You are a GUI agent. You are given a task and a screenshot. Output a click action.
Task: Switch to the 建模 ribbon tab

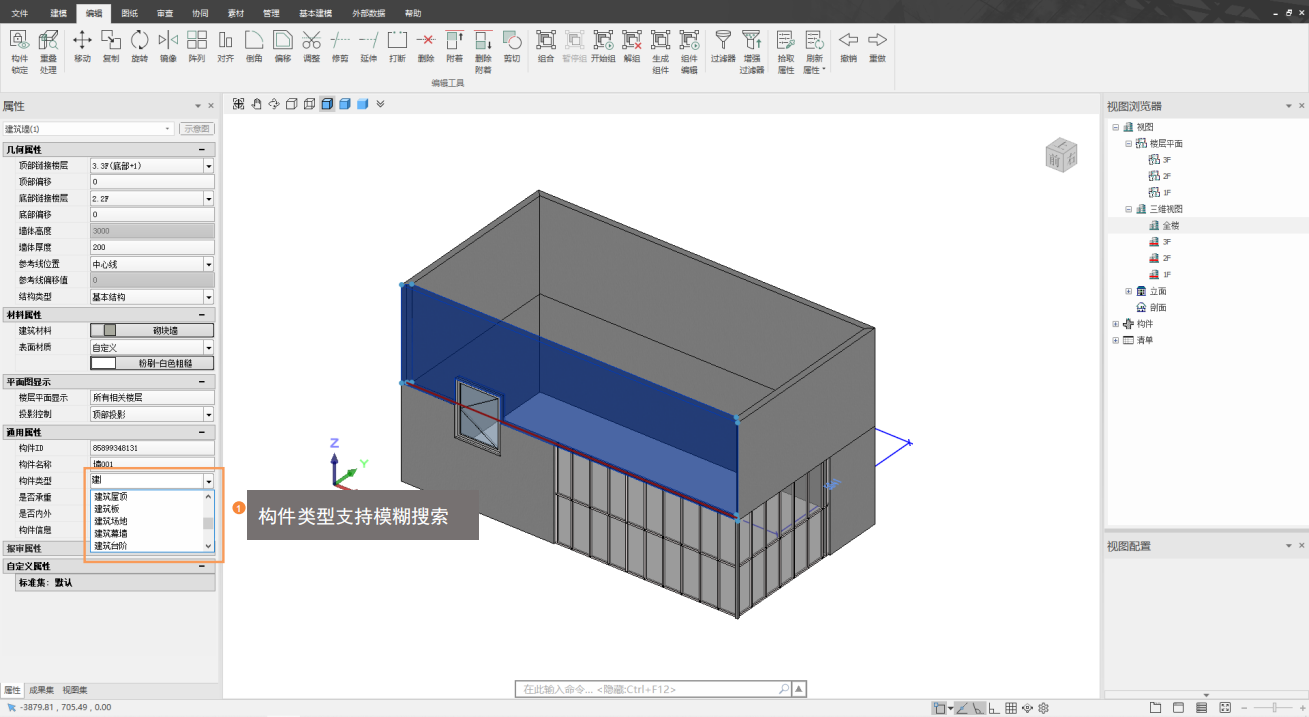coord(59,13)
